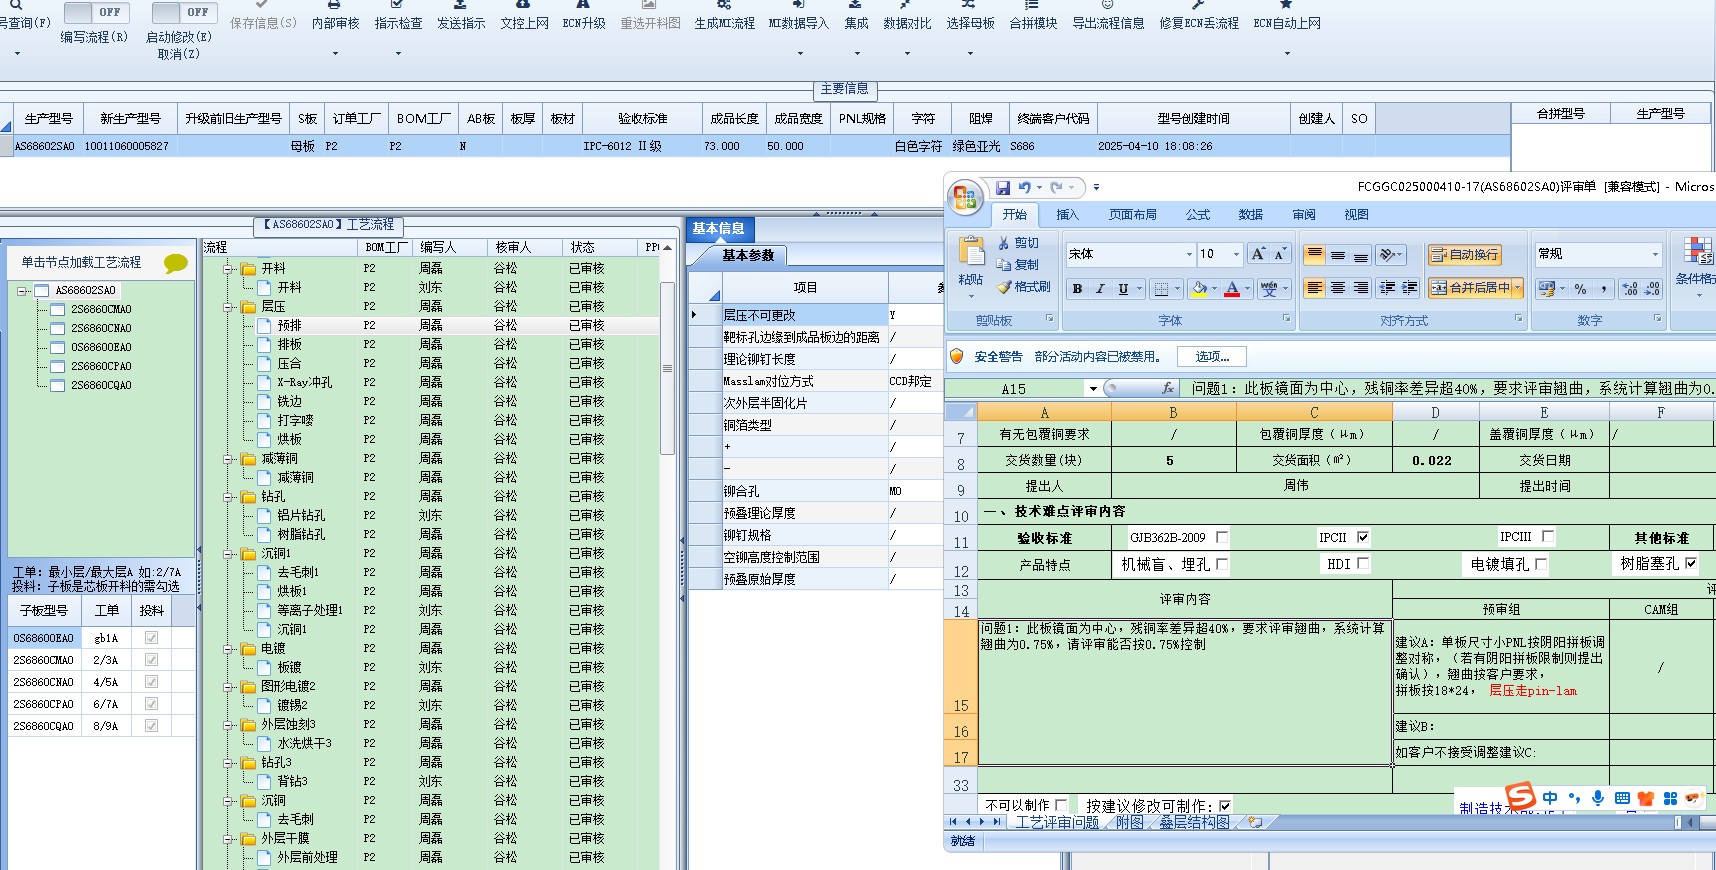
Task: Switch to the 叠层结构图 worksheet tab
Action: (1194, 822)
